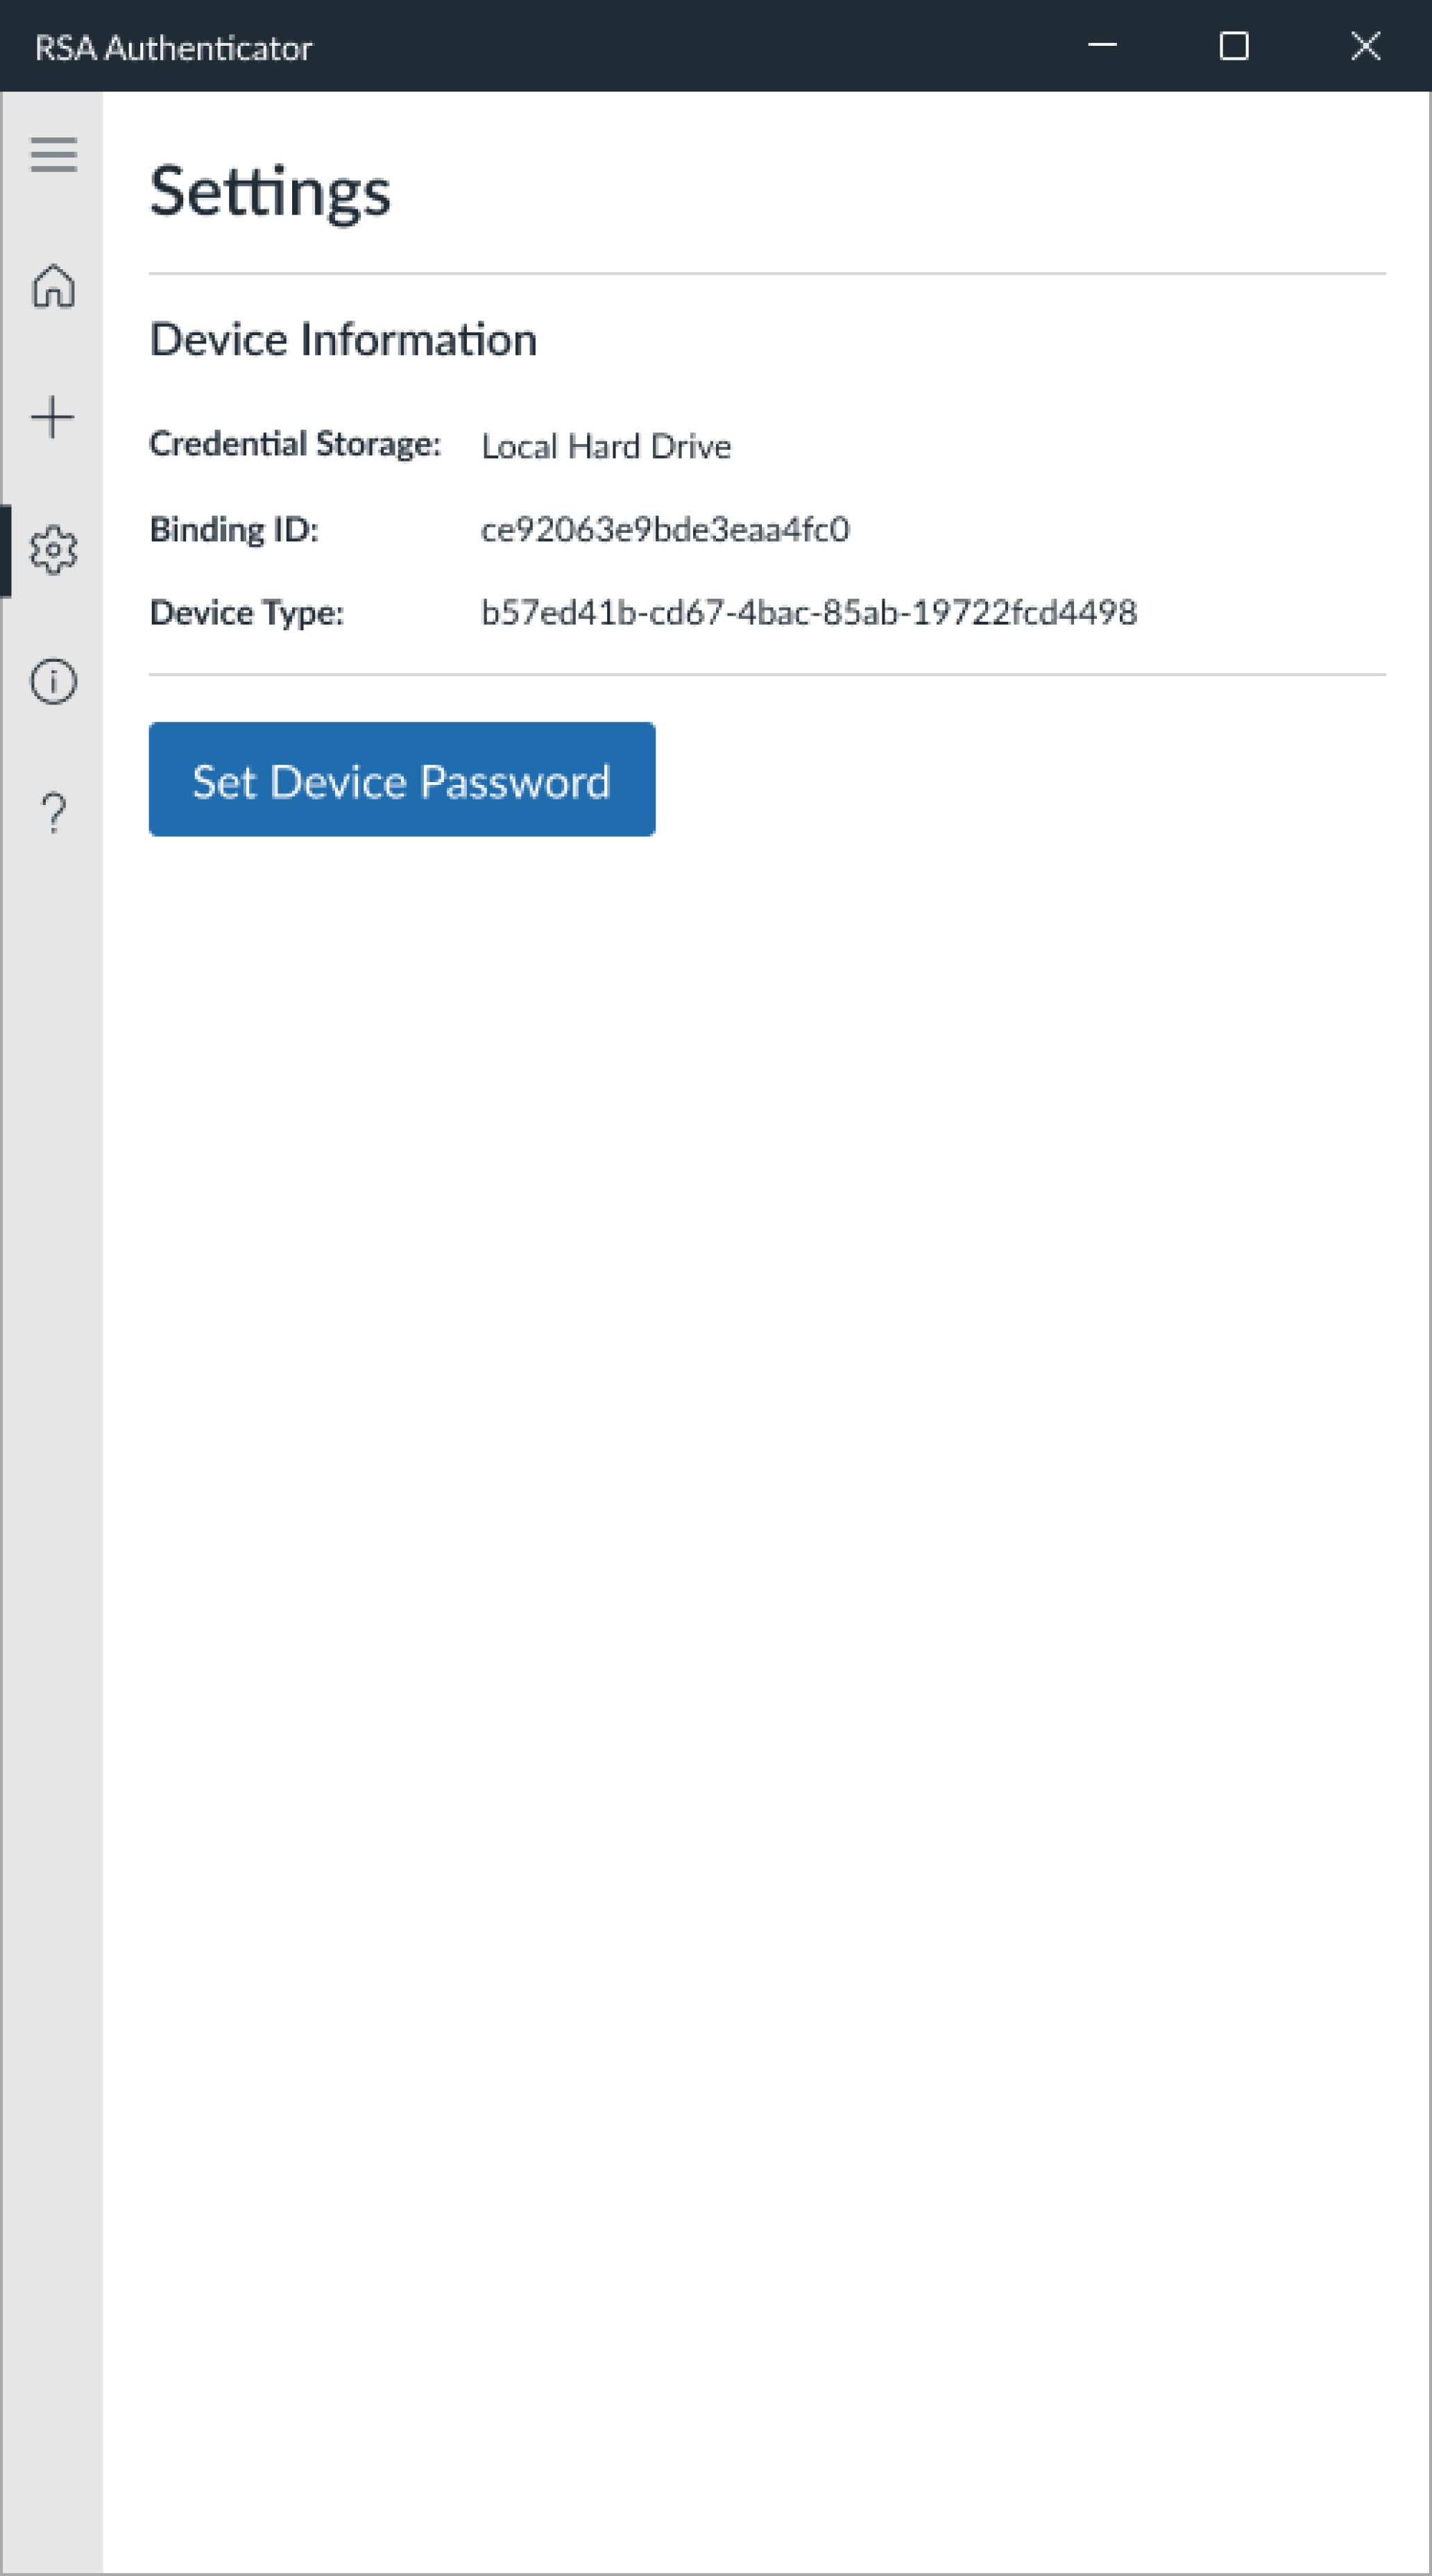The image size is (1432, 2576).
Task: Click the Device Type label
Action: (246, 612)
